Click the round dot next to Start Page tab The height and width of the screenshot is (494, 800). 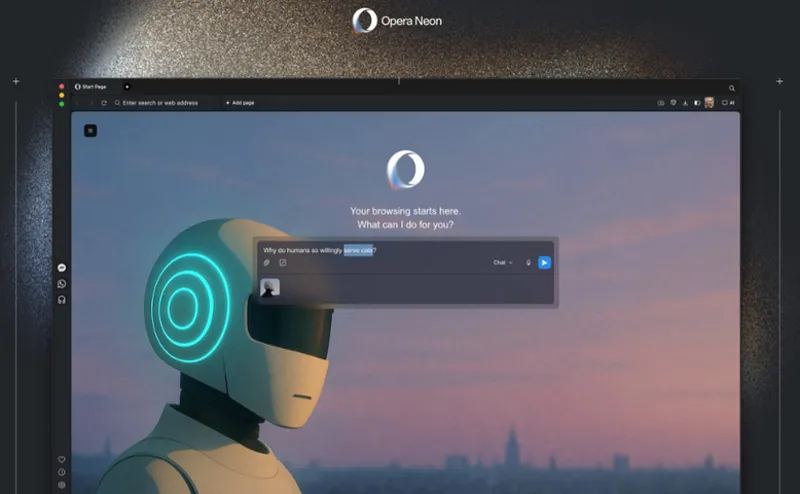127,87
